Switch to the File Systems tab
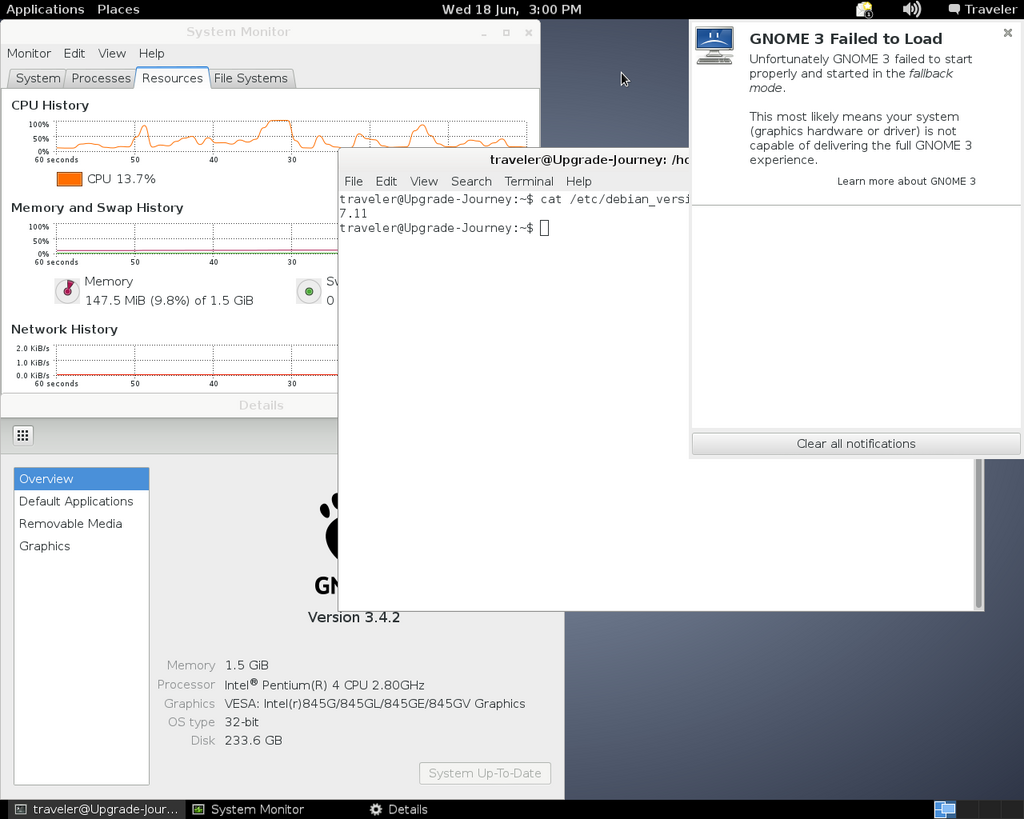This screenshot has width=1024, height=819. click(x=251, y=78)
